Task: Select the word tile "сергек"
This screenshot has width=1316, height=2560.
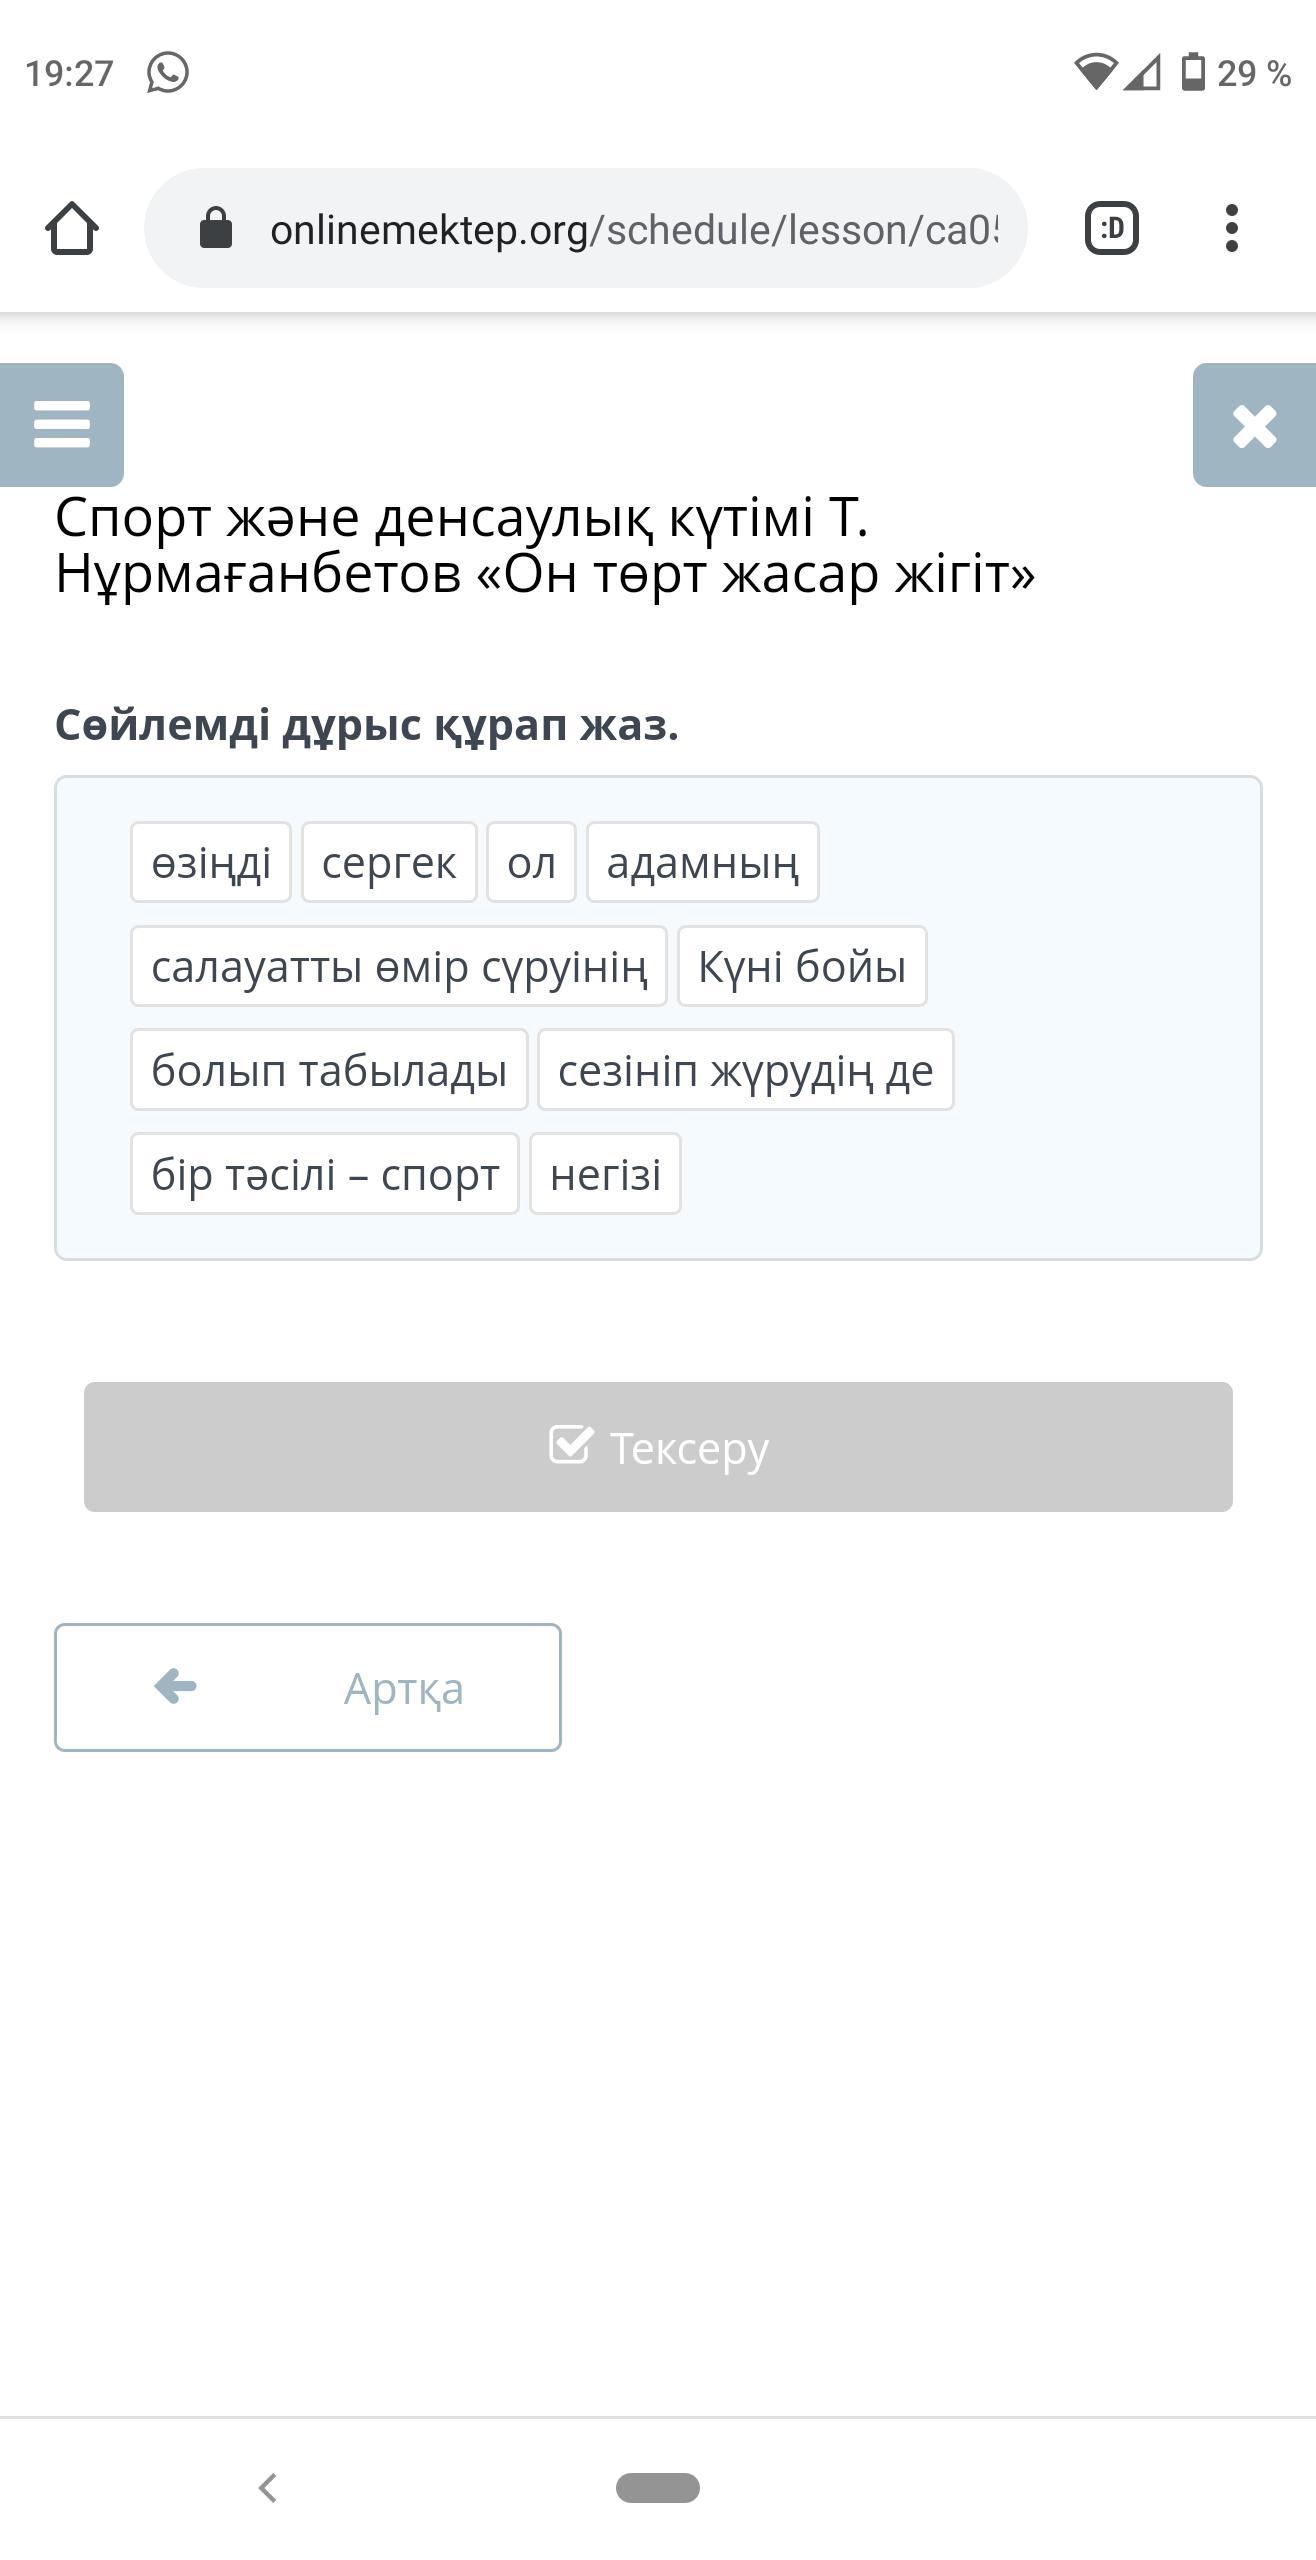Action: click(x=389, y=862)
